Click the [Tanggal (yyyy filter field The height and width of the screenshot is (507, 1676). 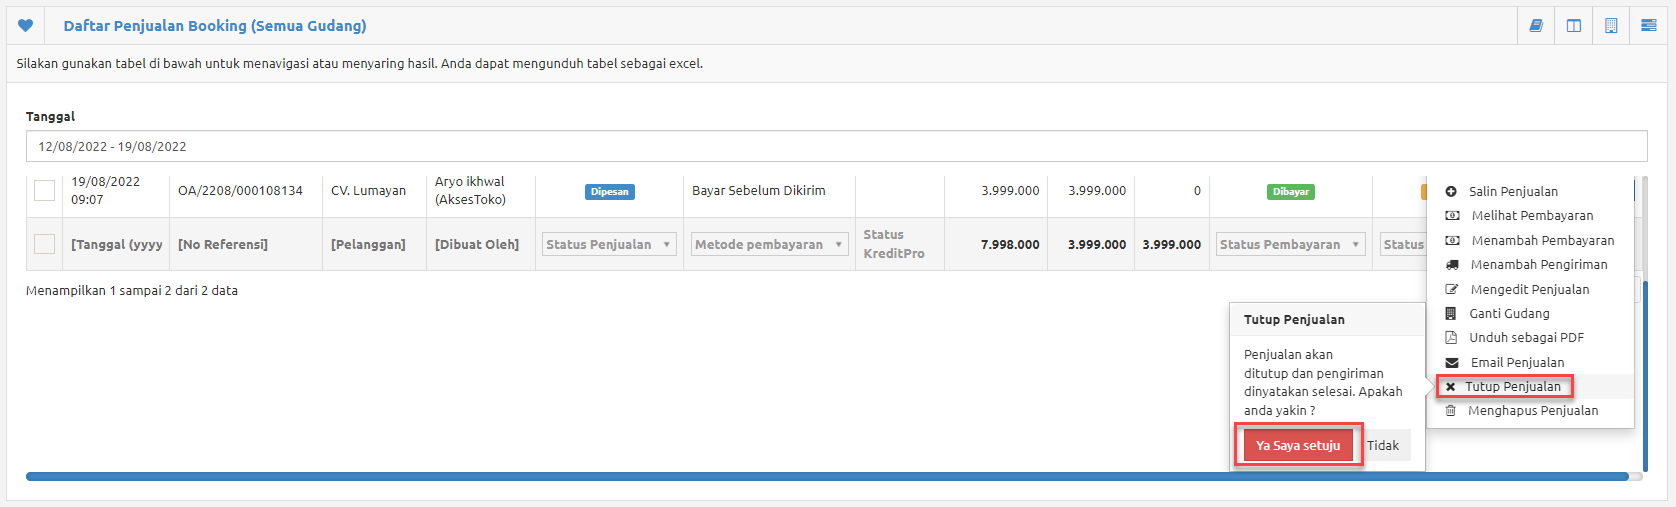tap(117, 244)
